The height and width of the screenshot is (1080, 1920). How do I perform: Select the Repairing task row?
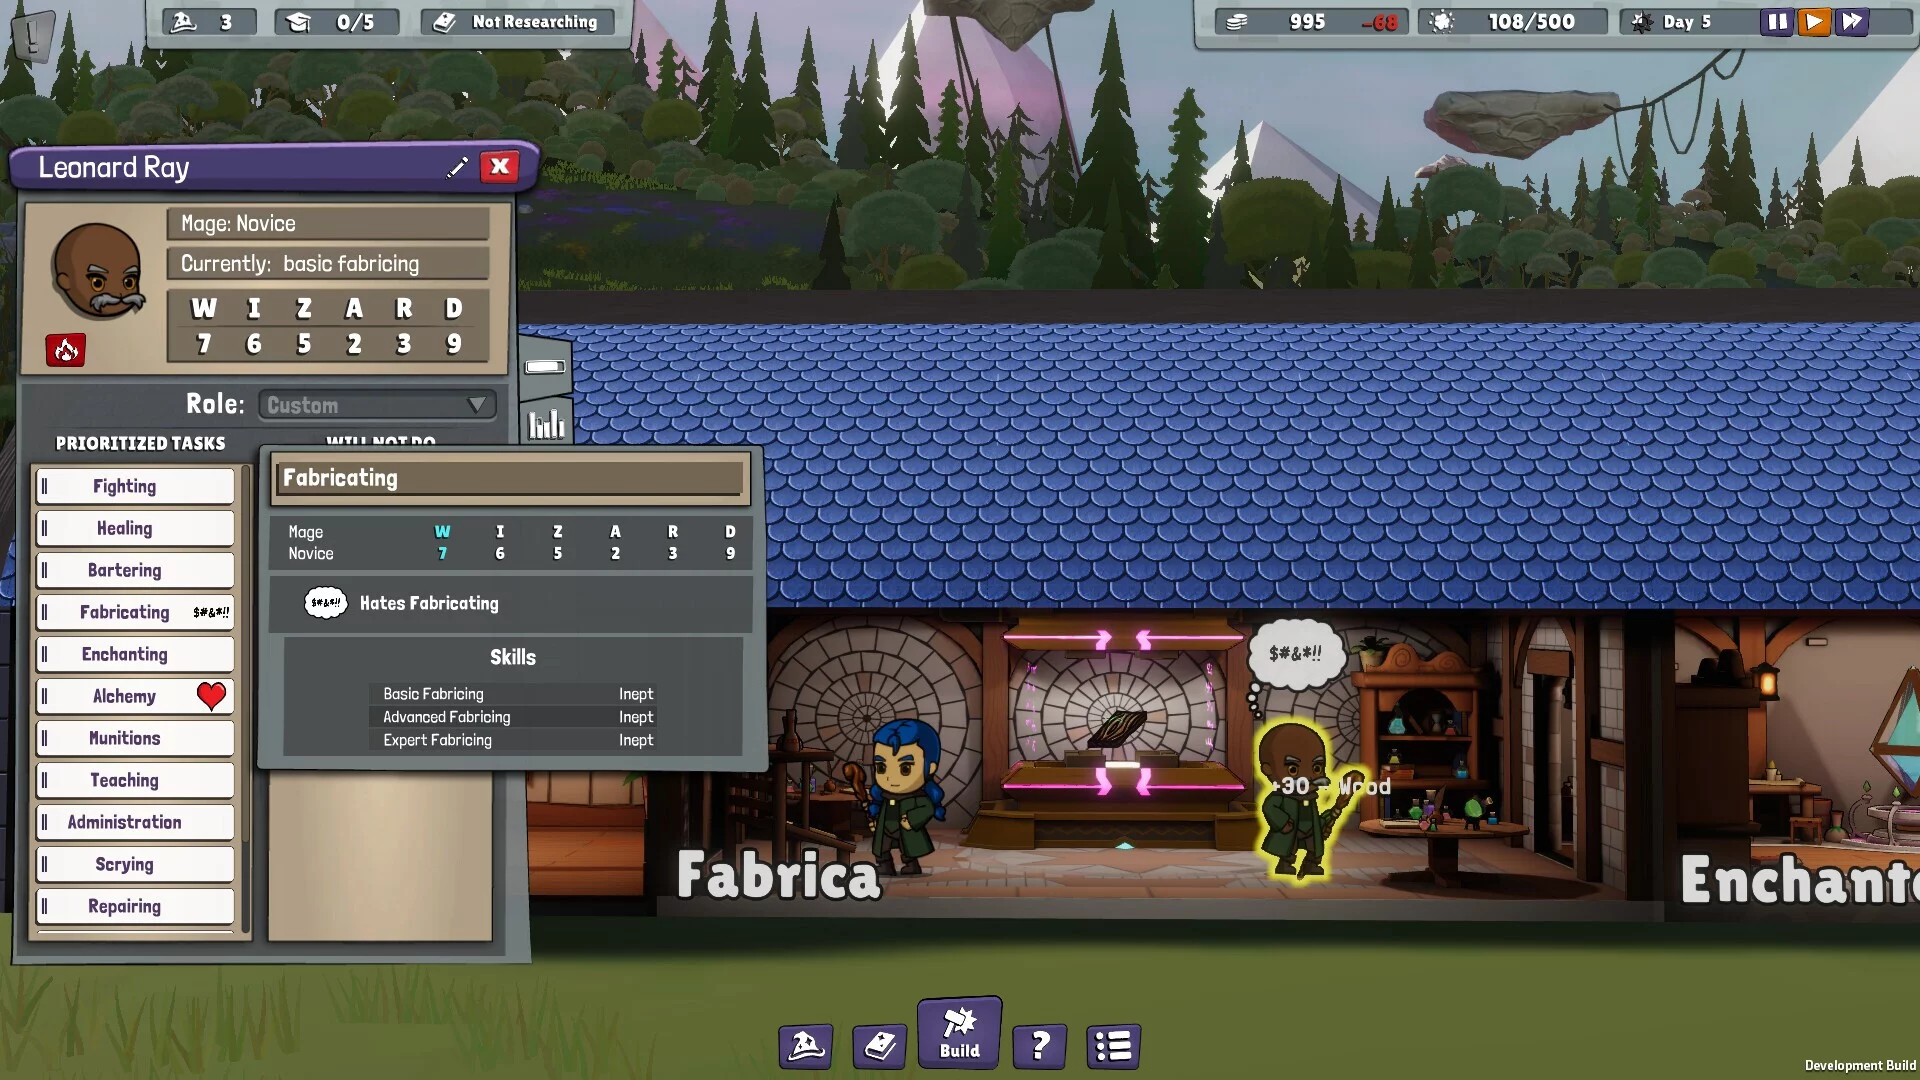pos(135,906)
